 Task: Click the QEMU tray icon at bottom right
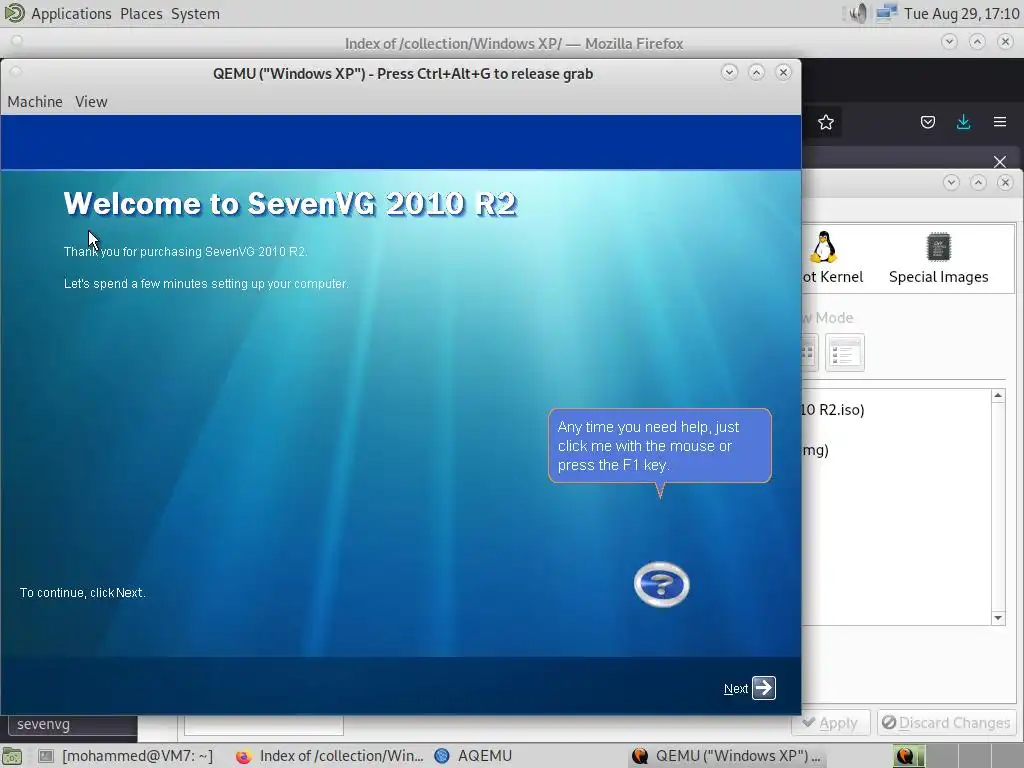coord(905,756)
